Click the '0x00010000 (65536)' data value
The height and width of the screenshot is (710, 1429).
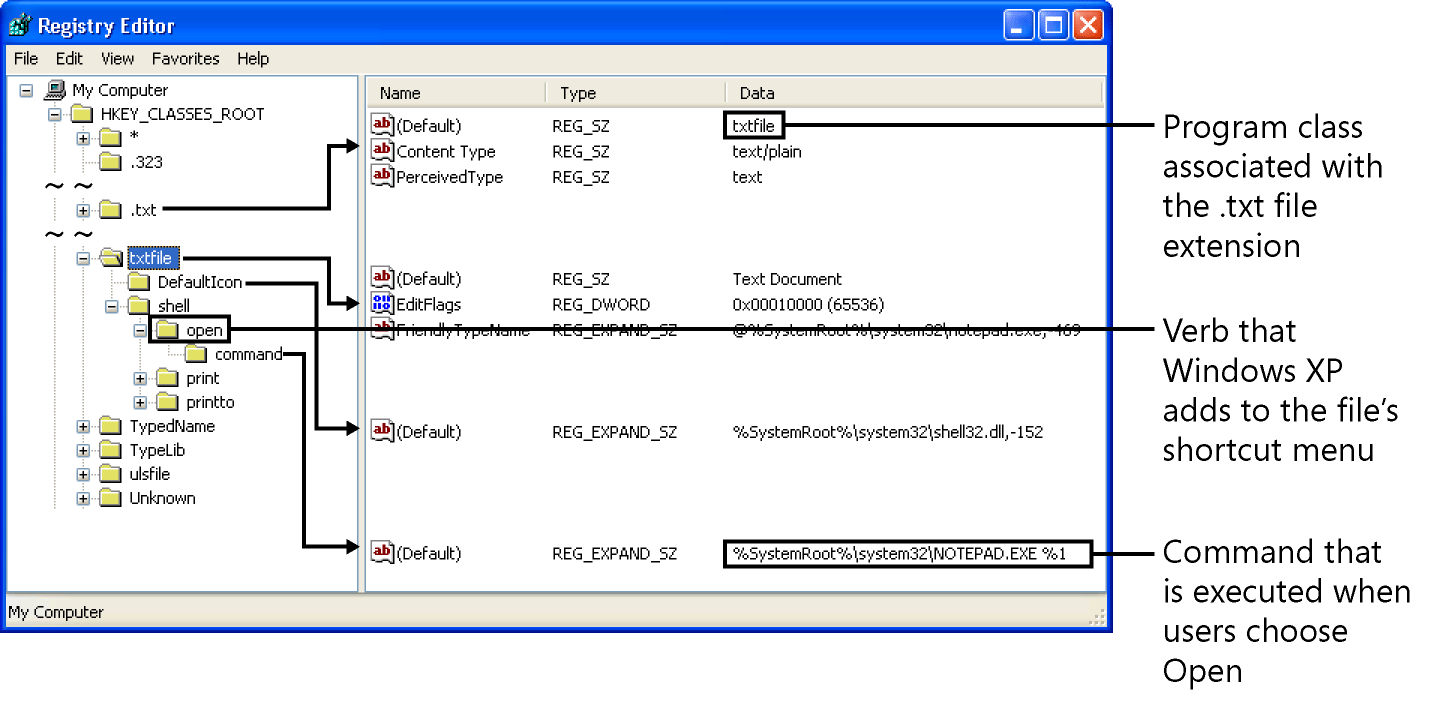(808, 304)
